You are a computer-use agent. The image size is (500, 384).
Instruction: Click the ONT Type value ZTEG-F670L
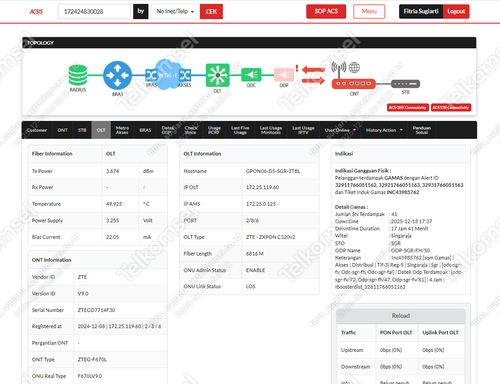pos(92,360)
